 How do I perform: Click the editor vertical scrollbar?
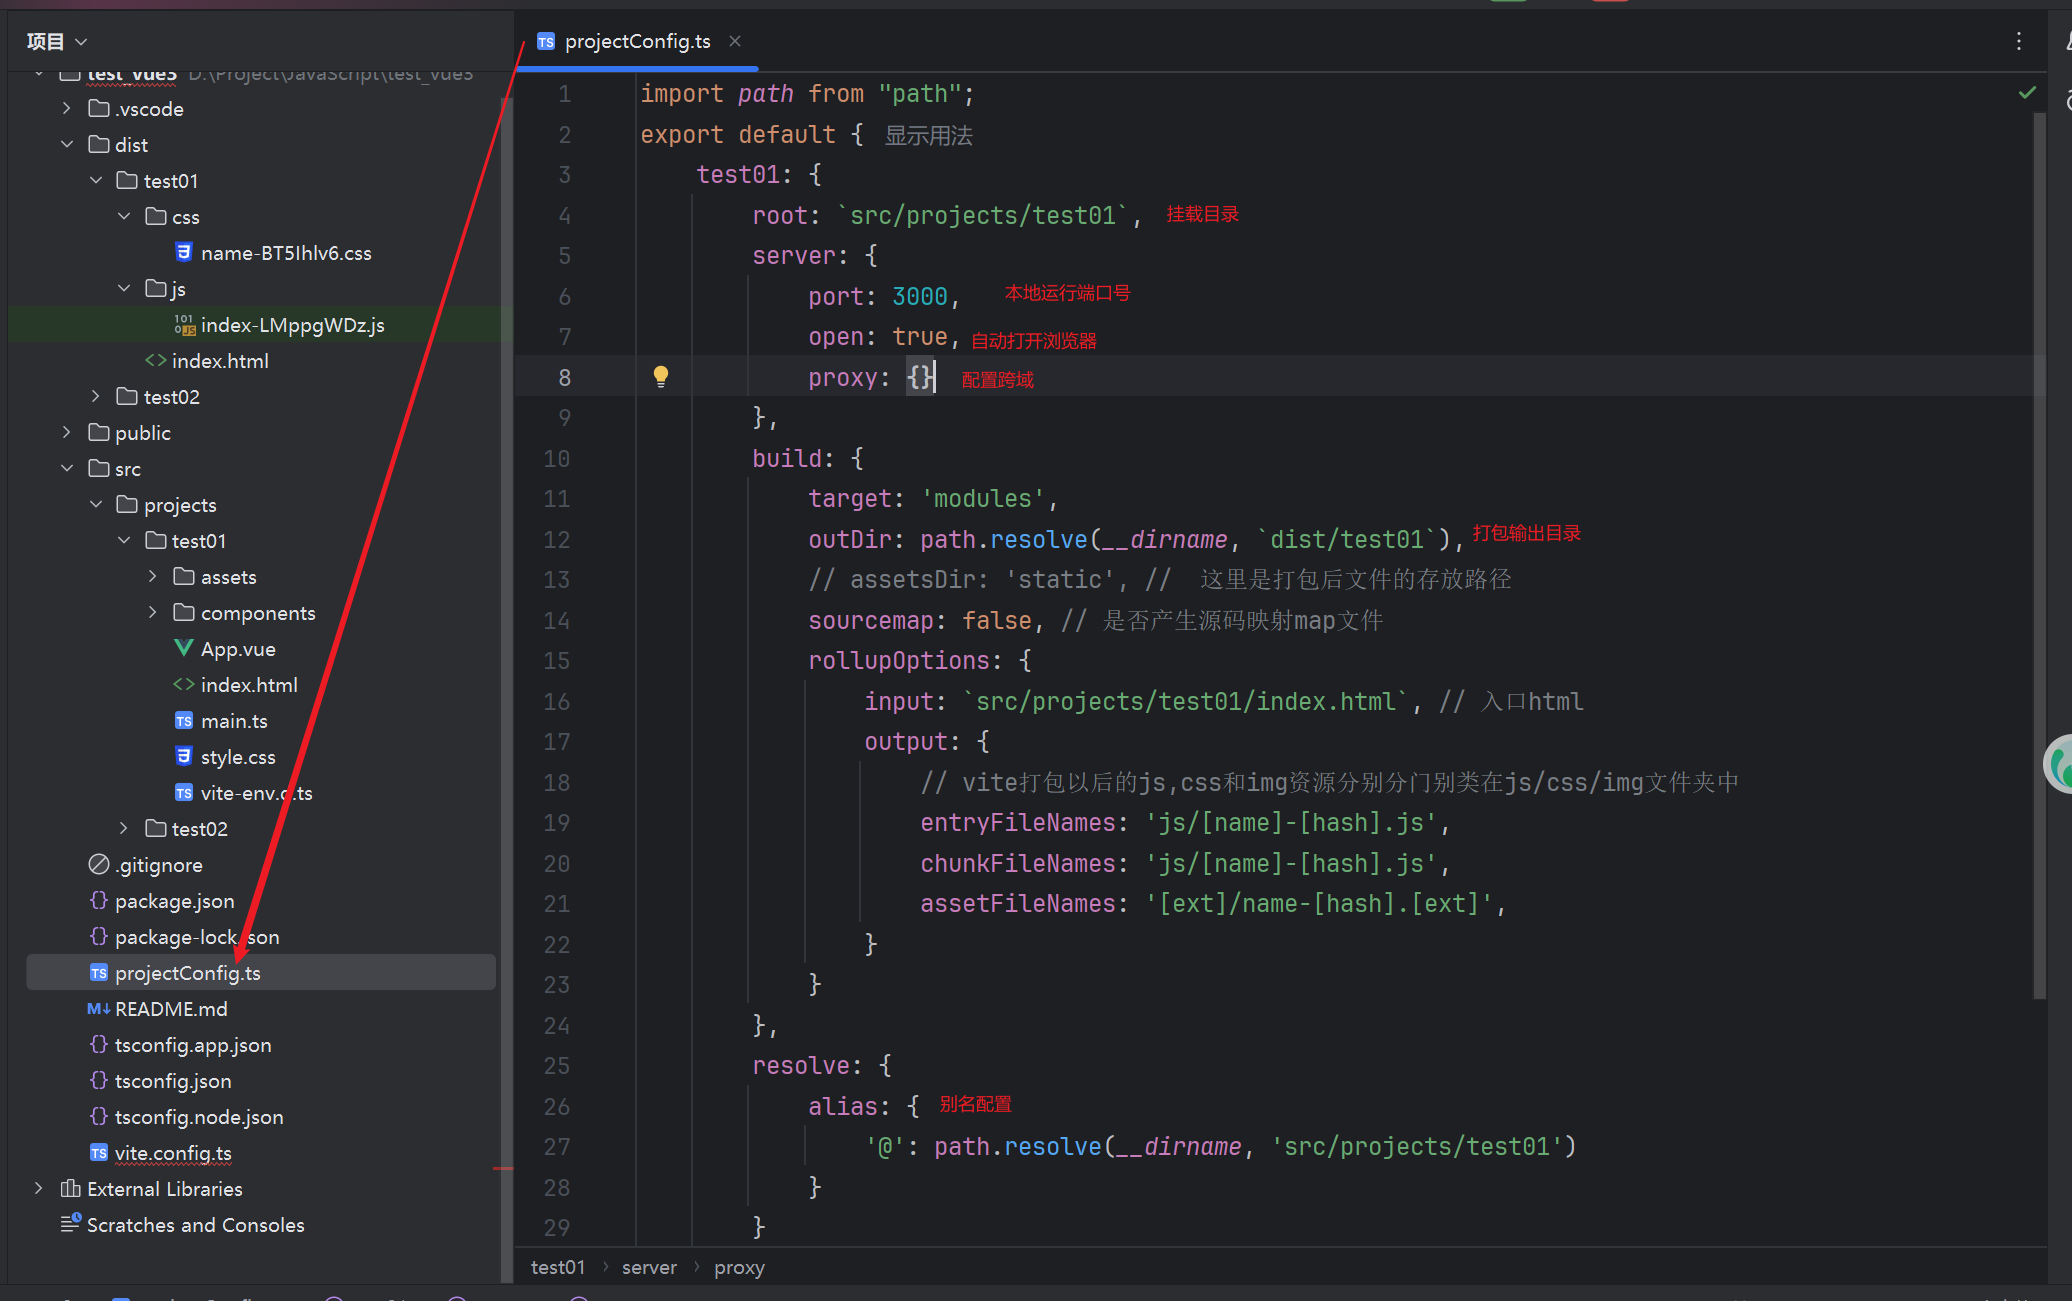coord(2039,550)
